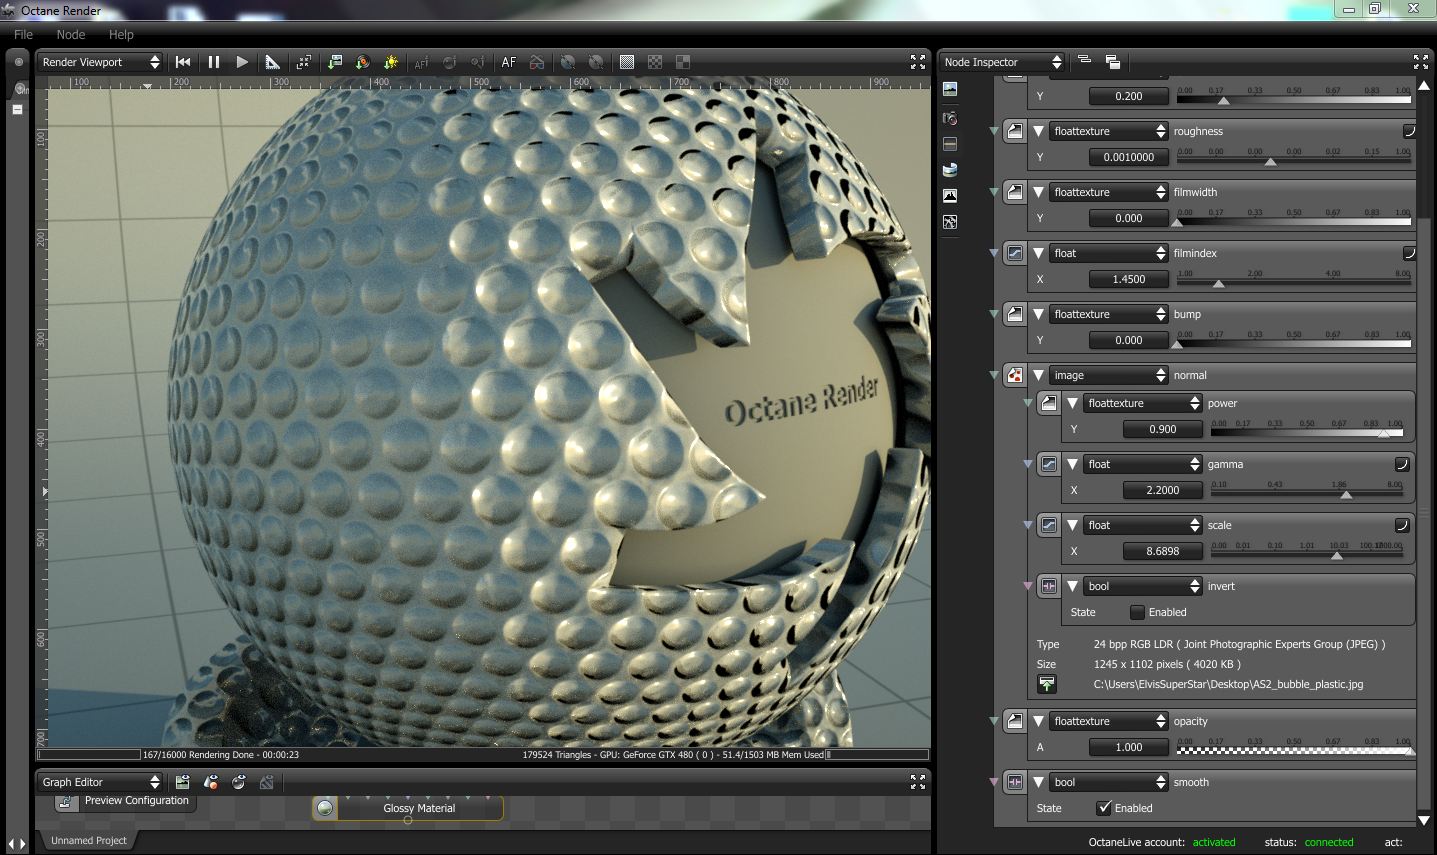Viewport: 1437px width, 855px height.
Task: Select the Preview Configuration node
Action: tap(125, 801)
